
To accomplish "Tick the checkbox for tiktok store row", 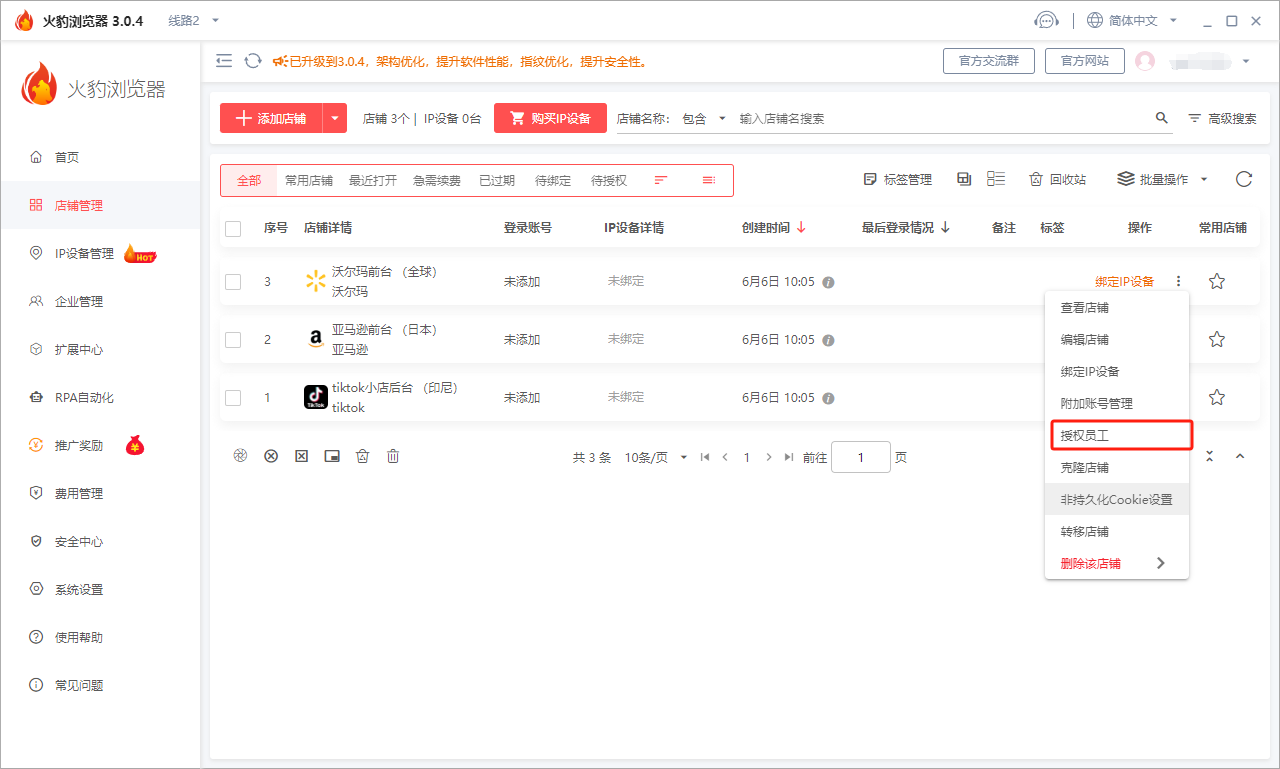I will pyautogui.click(x=233, y=398).
